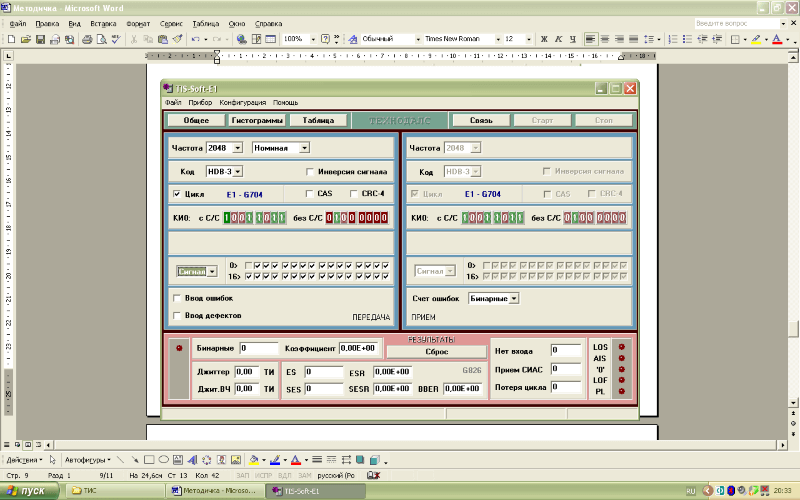Image resolution: width=800 pixels, height=500 pixels.
Task: Run the spelling and grammar check
Action: (116, 39)
